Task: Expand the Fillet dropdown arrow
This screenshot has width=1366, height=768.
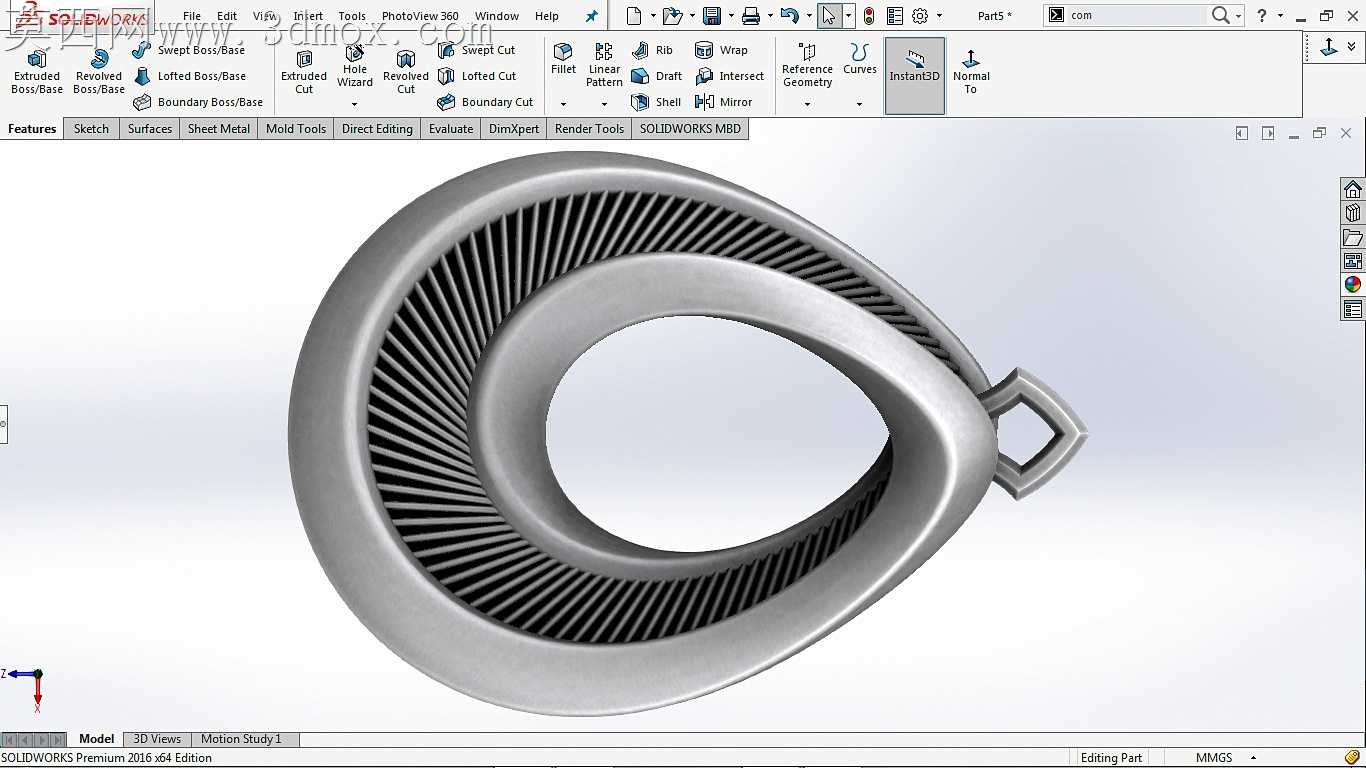Action: click(563, 104)
